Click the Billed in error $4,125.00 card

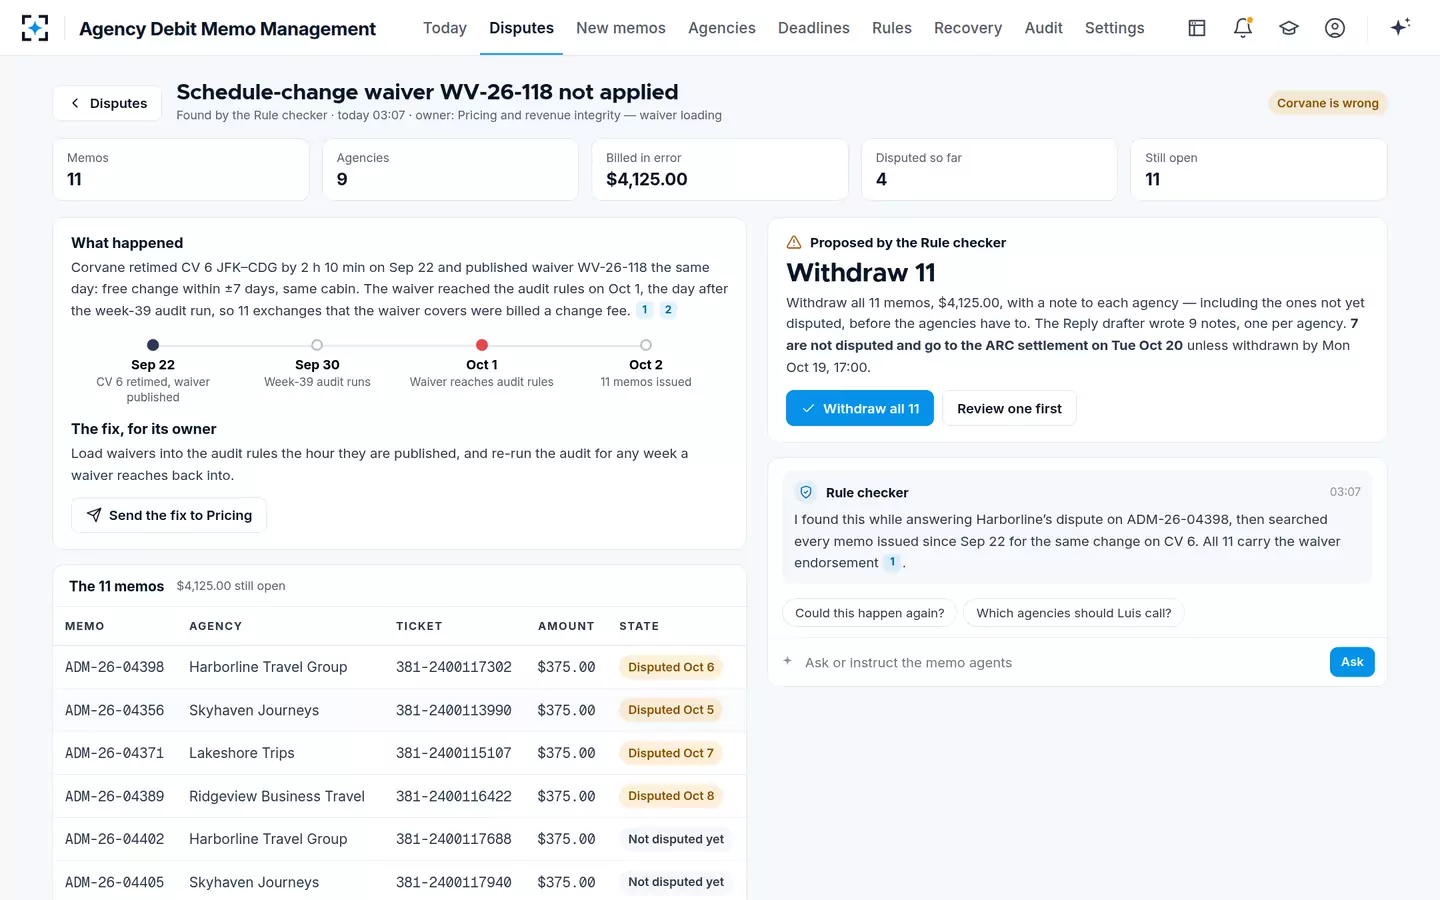720,169
